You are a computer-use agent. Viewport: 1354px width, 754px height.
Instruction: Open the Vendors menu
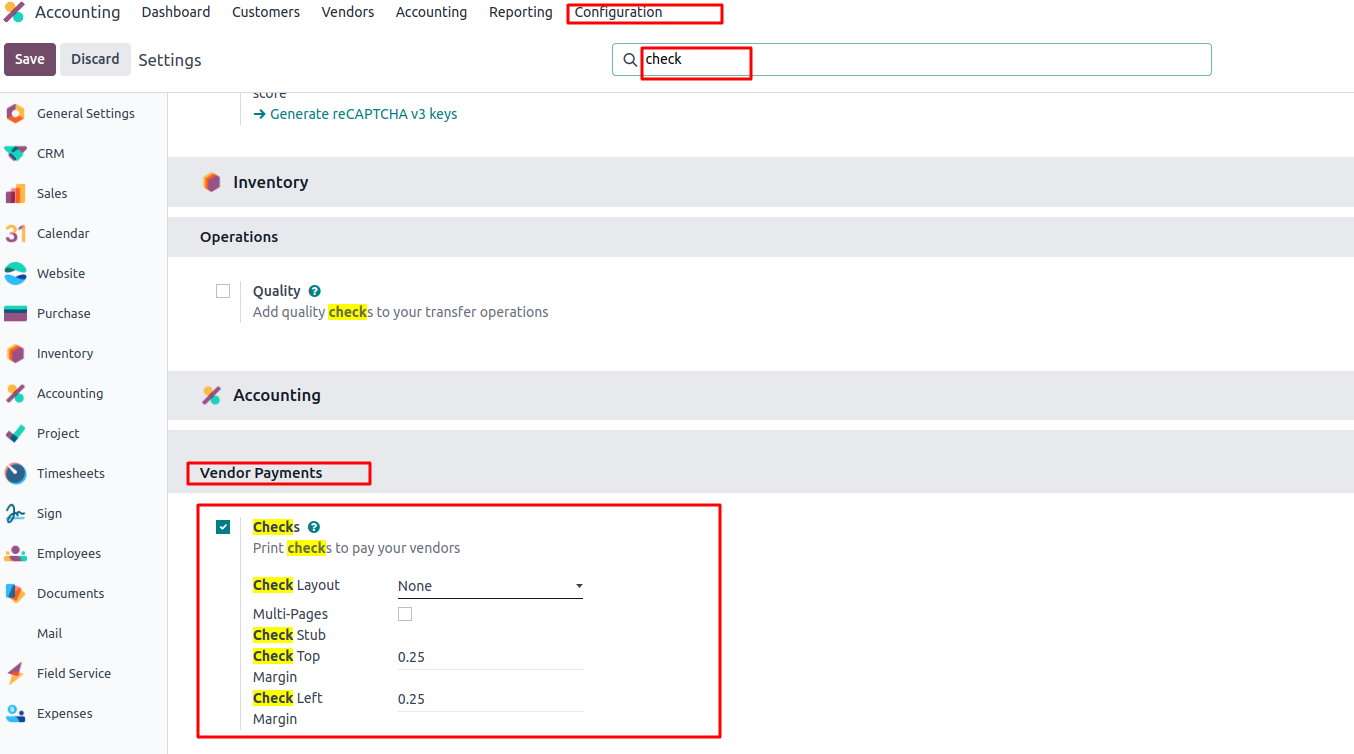click(x=347, y=13)
